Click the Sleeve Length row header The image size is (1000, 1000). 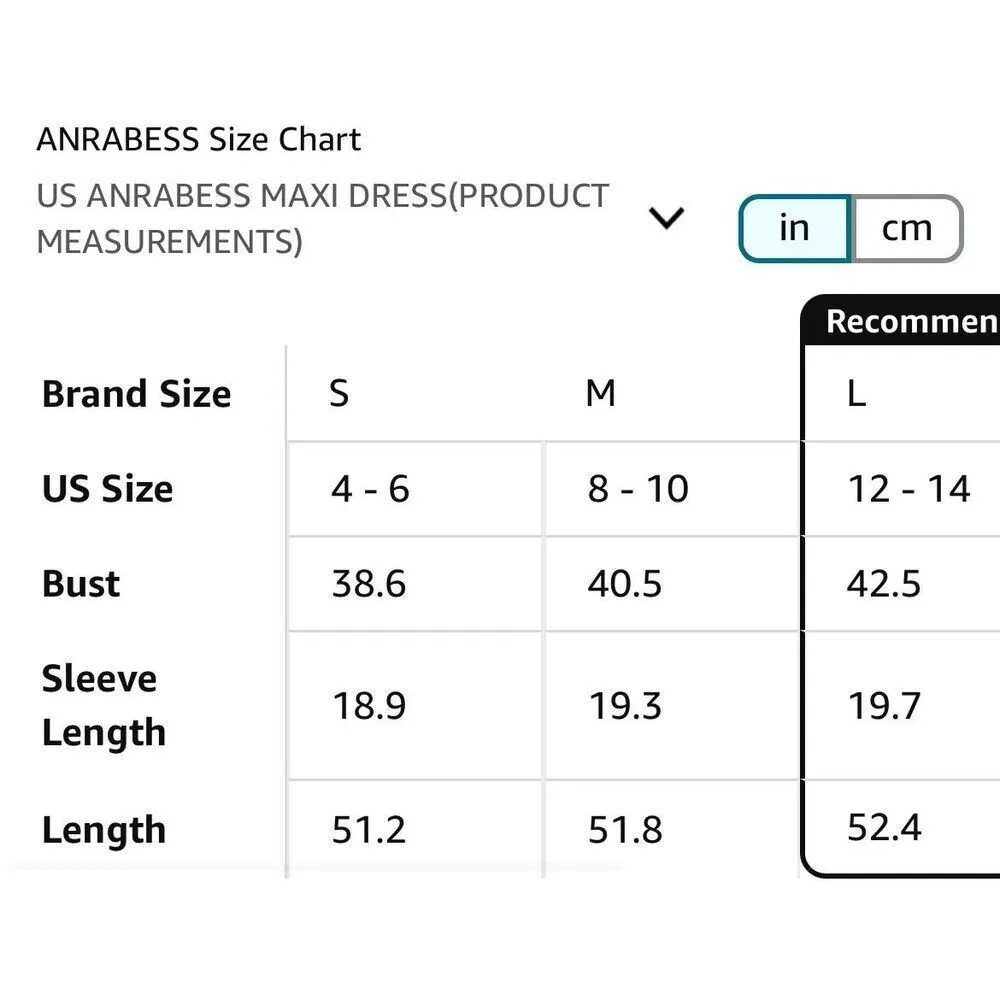(x=103, y=705)
